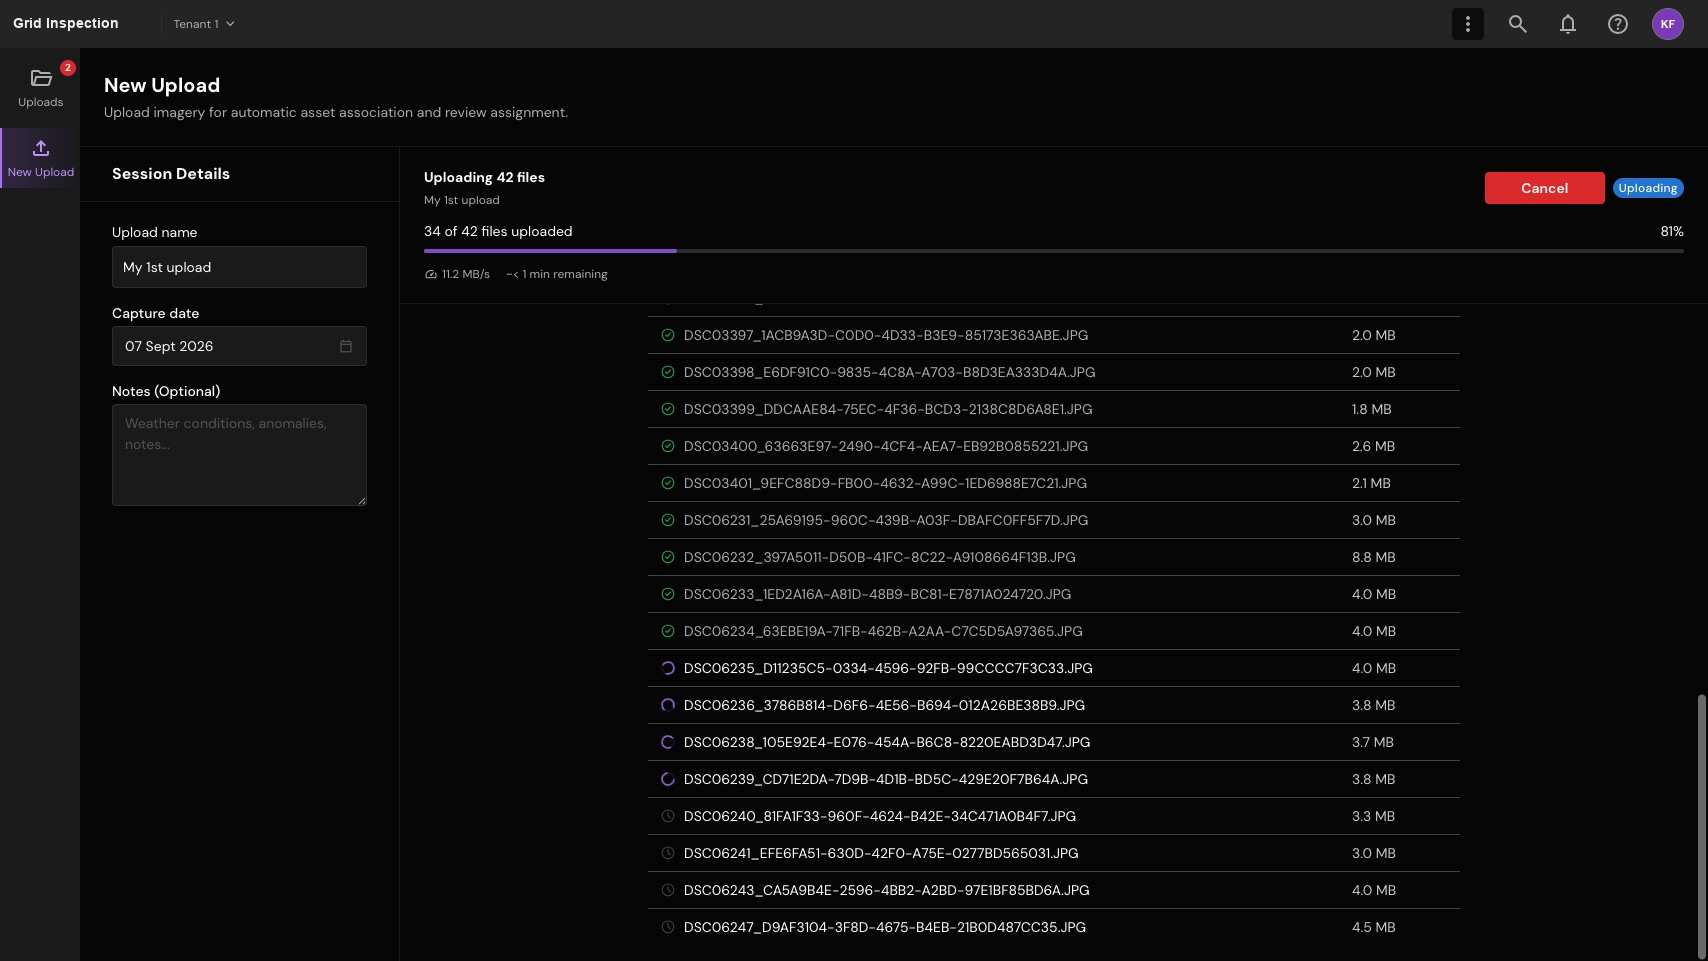Click the upload progress bar

pos(1053,251)
